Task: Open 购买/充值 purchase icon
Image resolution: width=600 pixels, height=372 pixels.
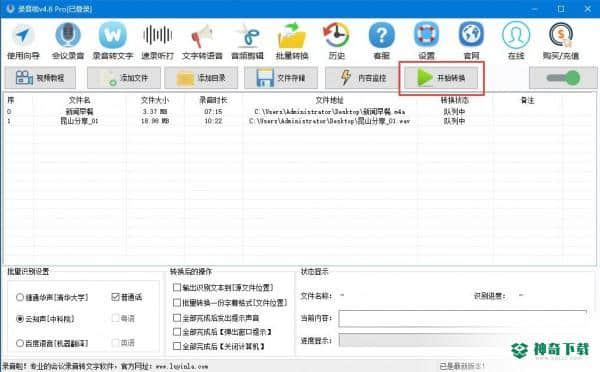Action: tap(561, 41)
